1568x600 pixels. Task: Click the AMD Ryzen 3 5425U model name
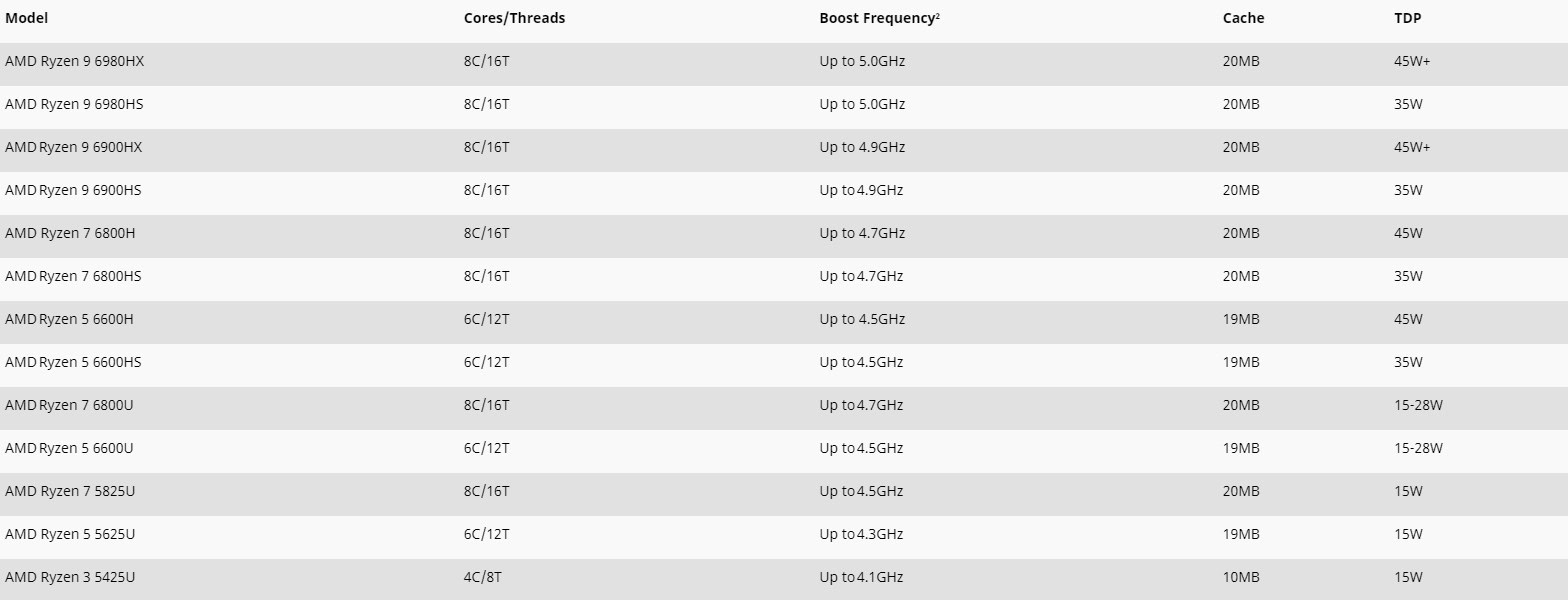[x=70, y=577]
